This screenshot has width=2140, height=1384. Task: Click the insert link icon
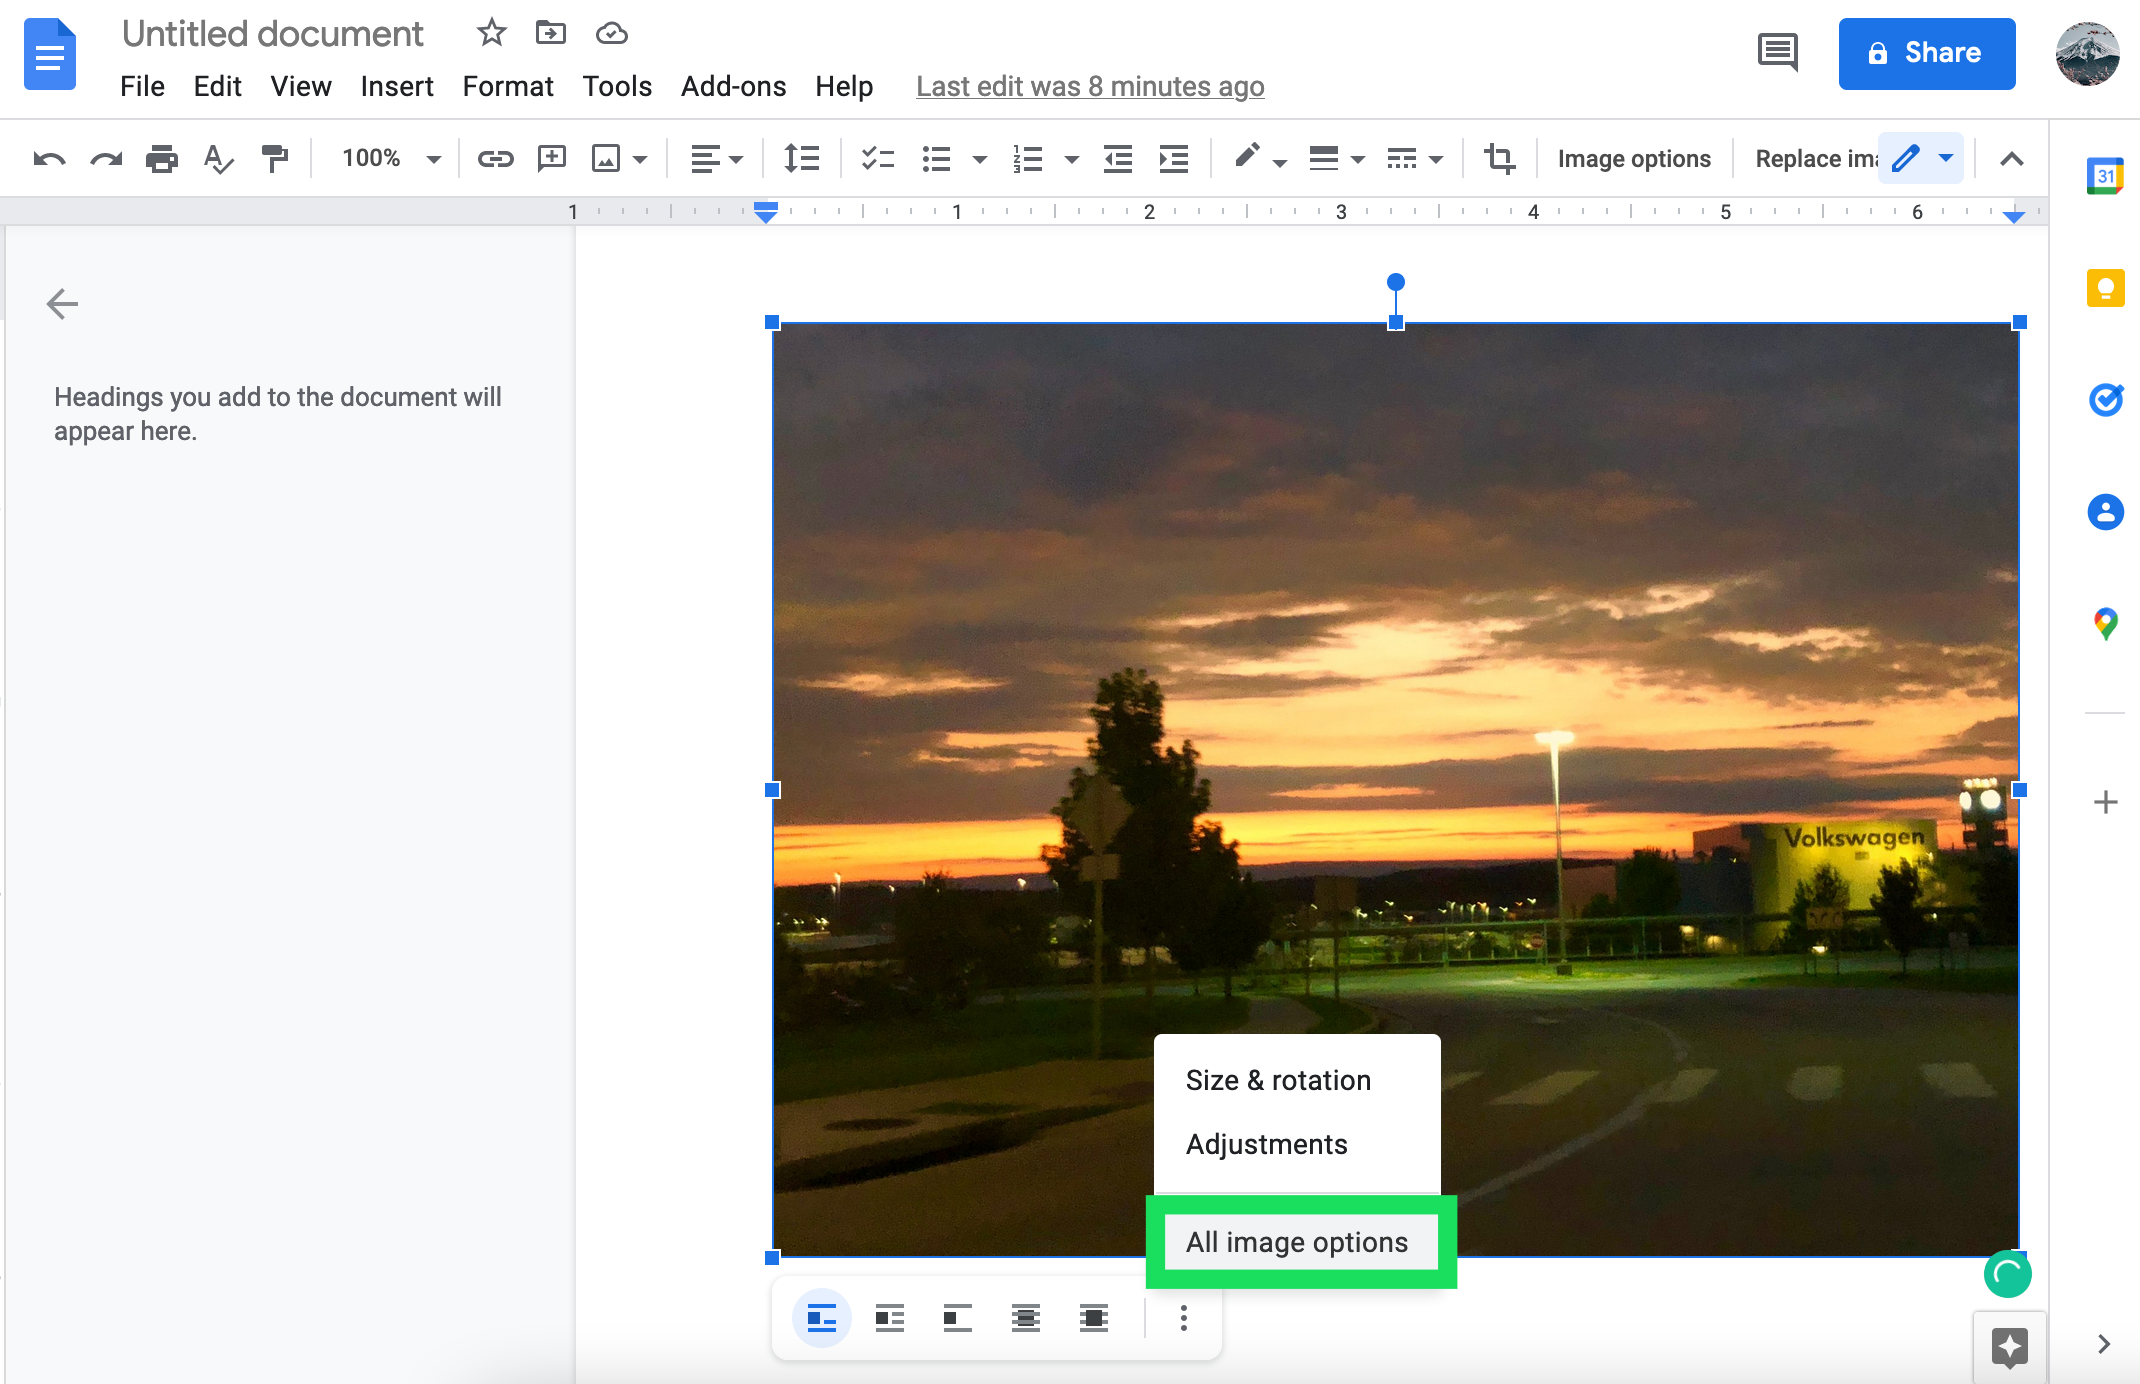tap(495, 158)
